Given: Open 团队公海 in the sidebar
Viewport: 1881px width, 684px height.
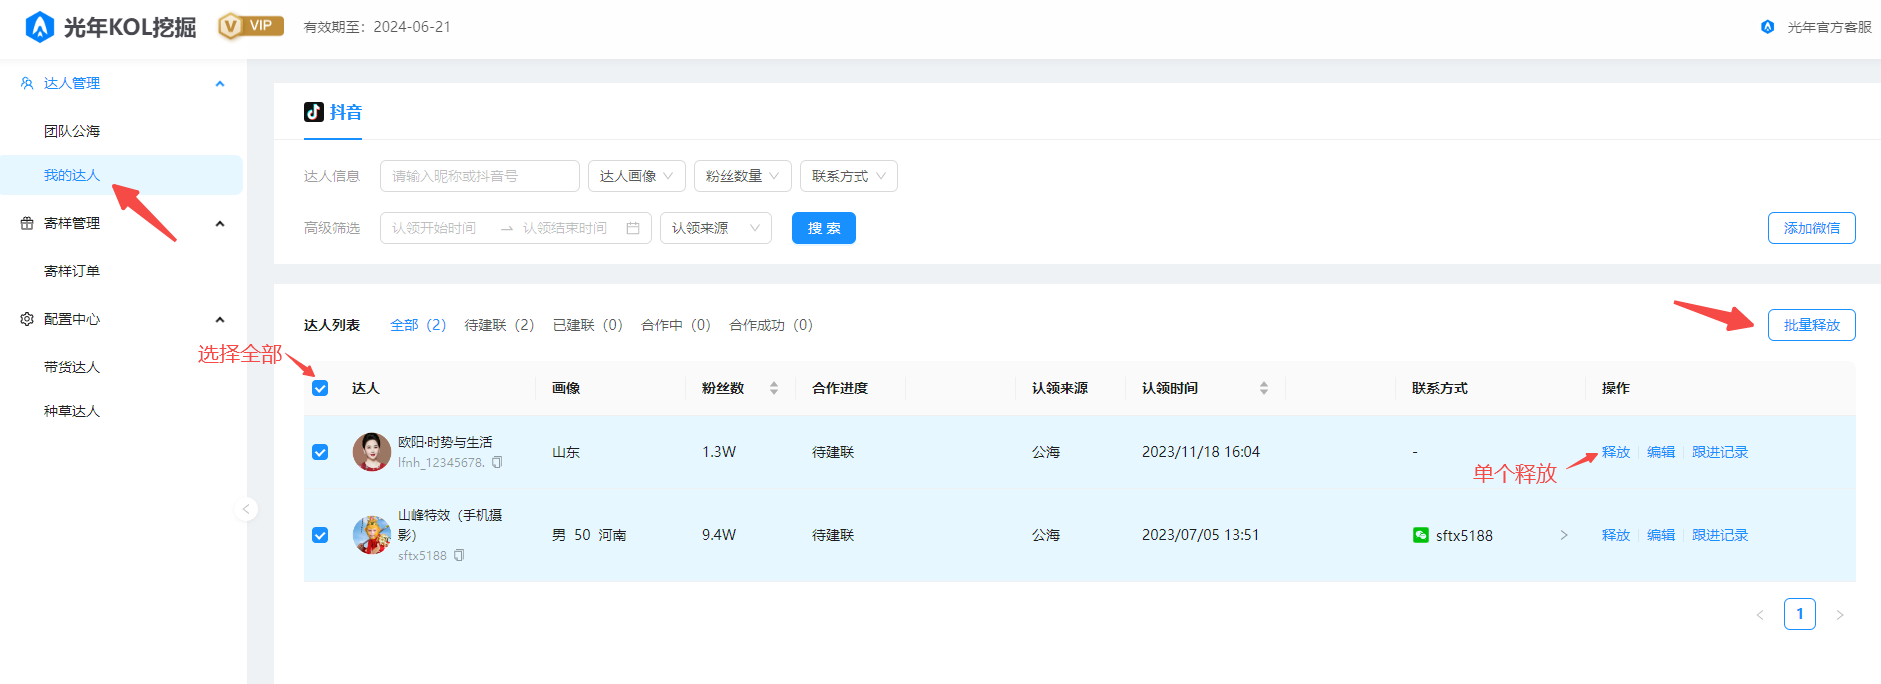Looking at the screenshot, I should coord(72,131).
